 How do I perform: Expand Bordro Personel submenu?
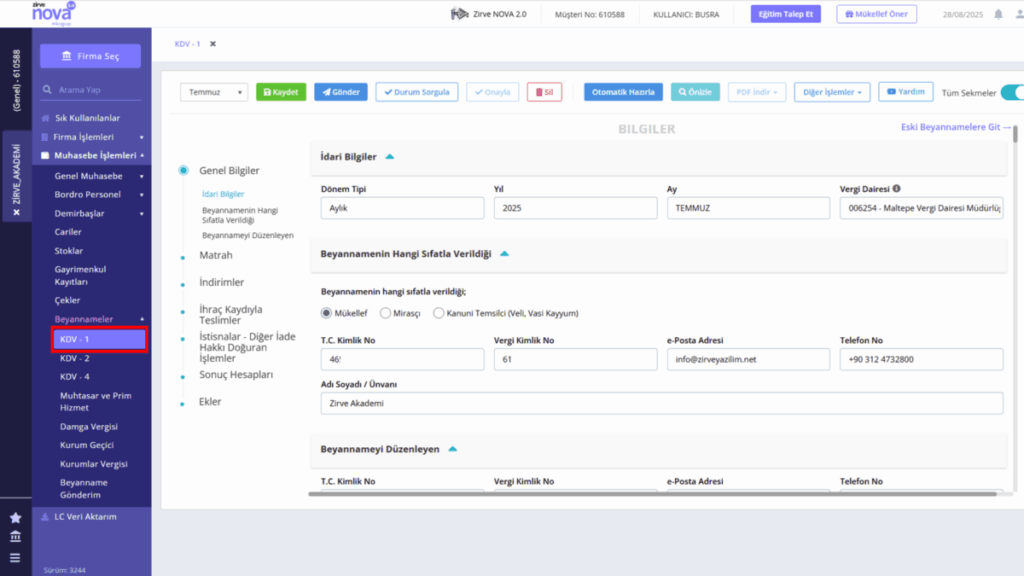[98, 195]
